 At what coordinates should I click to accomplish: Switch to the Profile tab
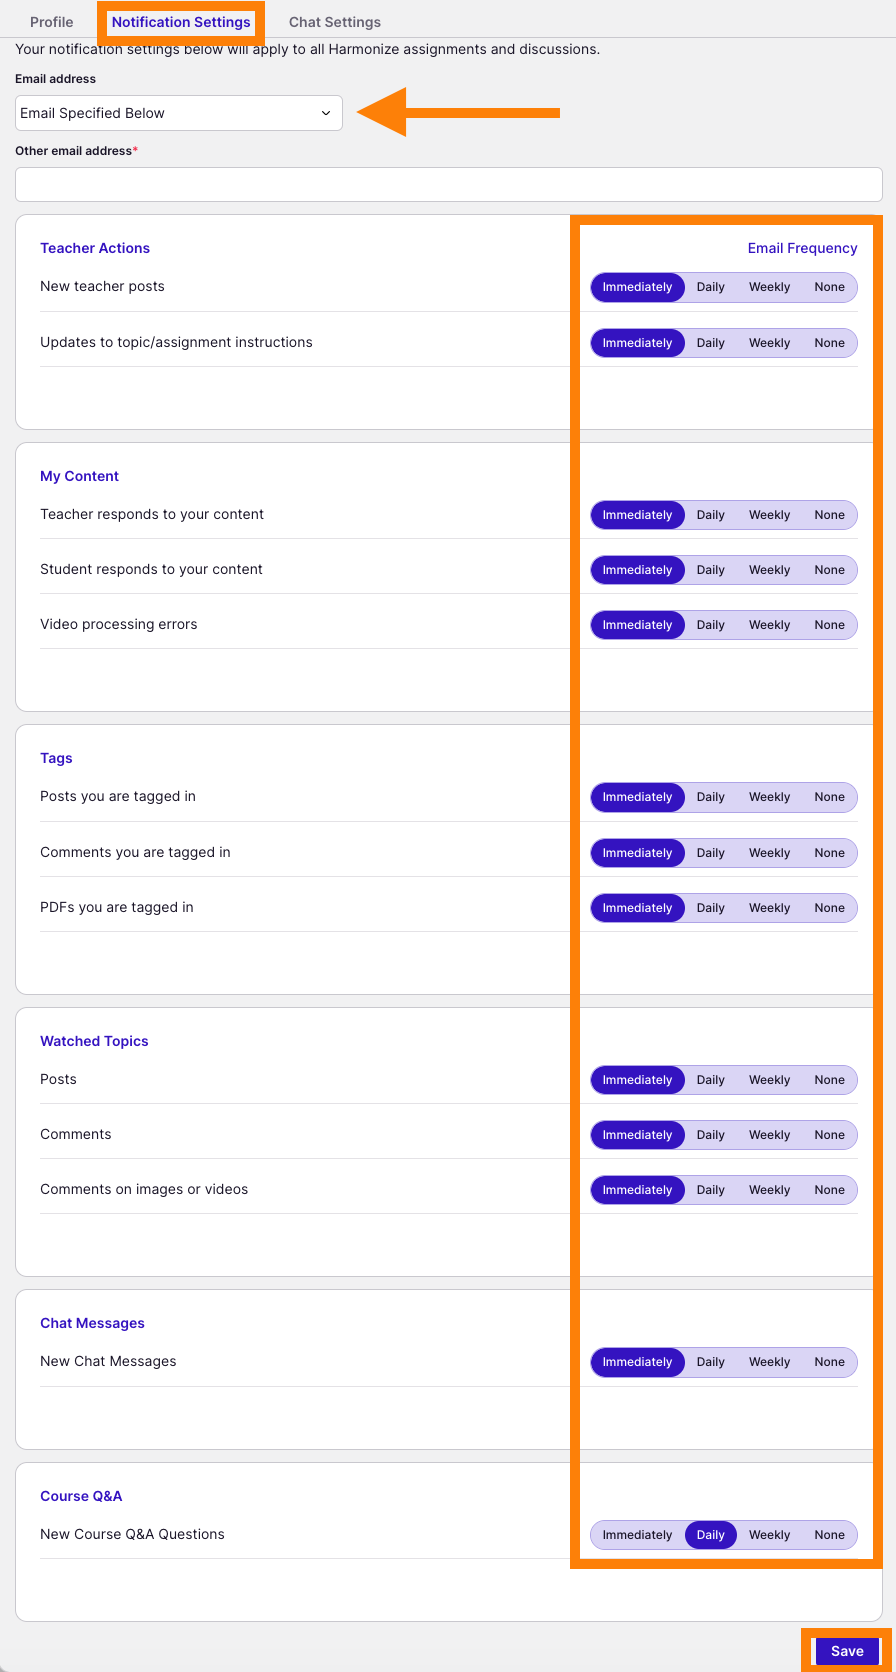[x=51, y=22]
